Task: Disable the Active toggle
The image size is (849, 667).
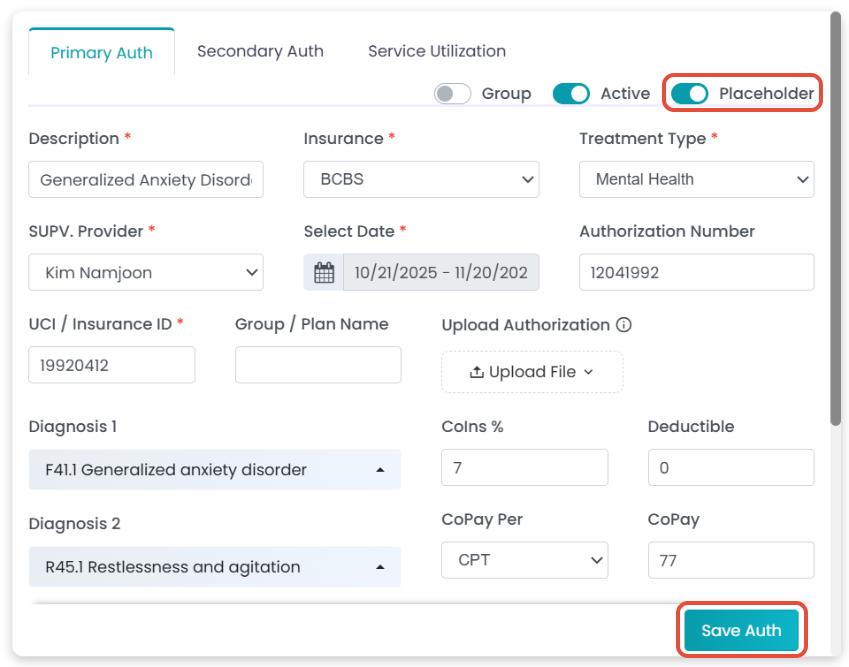Action: pyautogui.click(x=571, y=93)
